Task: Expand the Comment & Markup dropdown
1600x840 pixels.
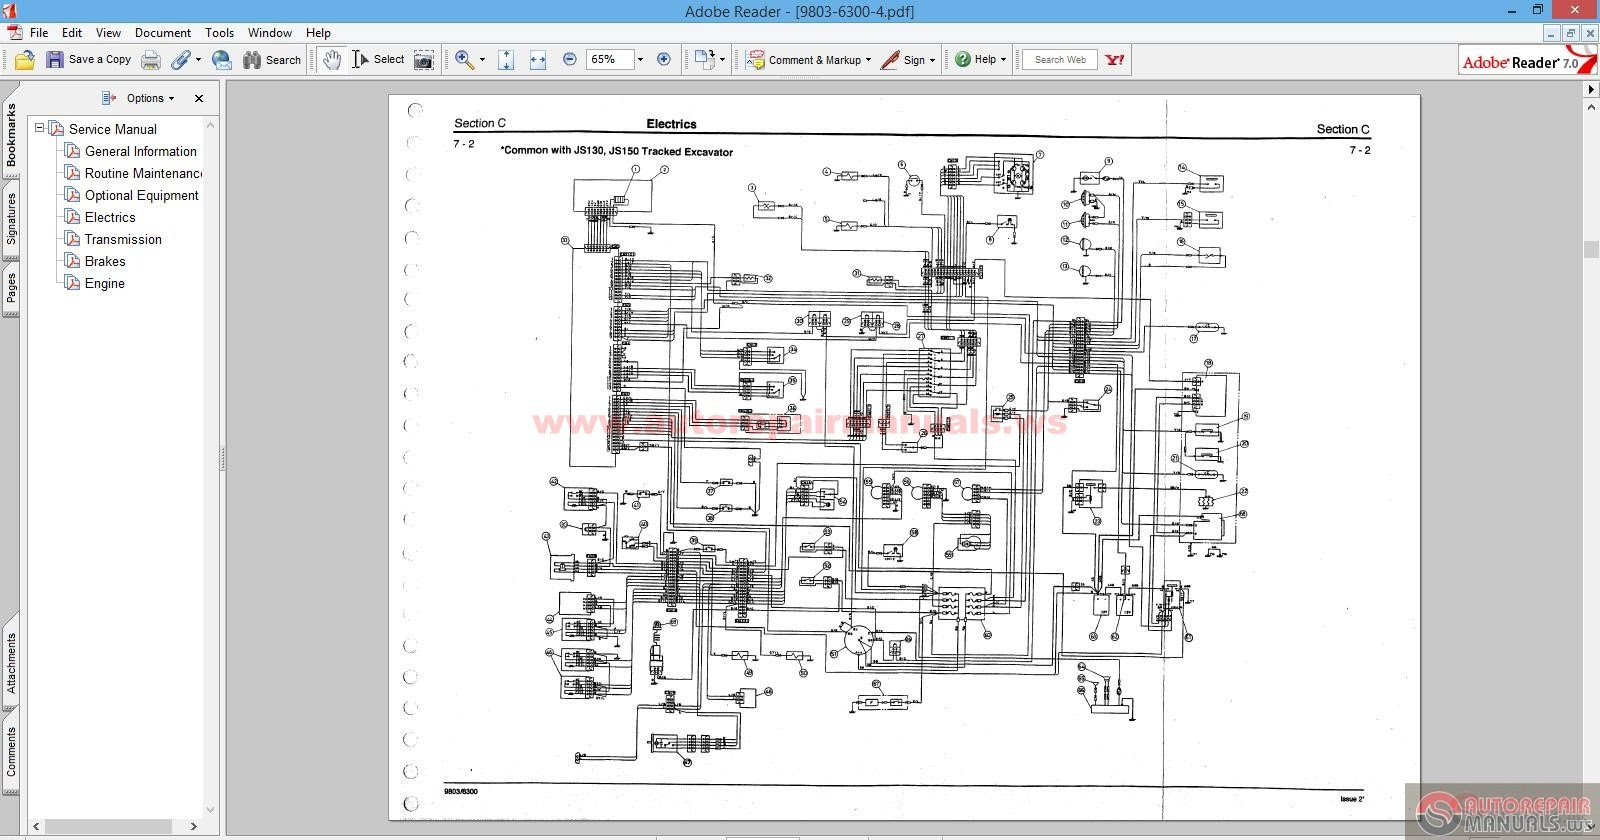Action: pos(868,60)
